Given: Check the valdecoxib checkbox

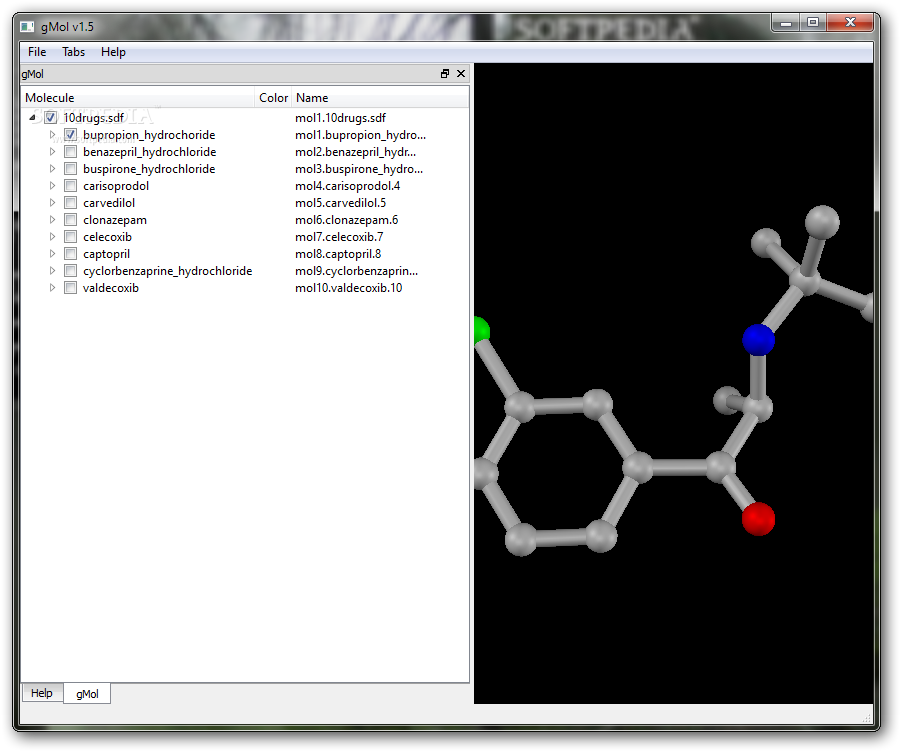Looking at the screenshot, I should pyautogui.click(x=70, y=288).
